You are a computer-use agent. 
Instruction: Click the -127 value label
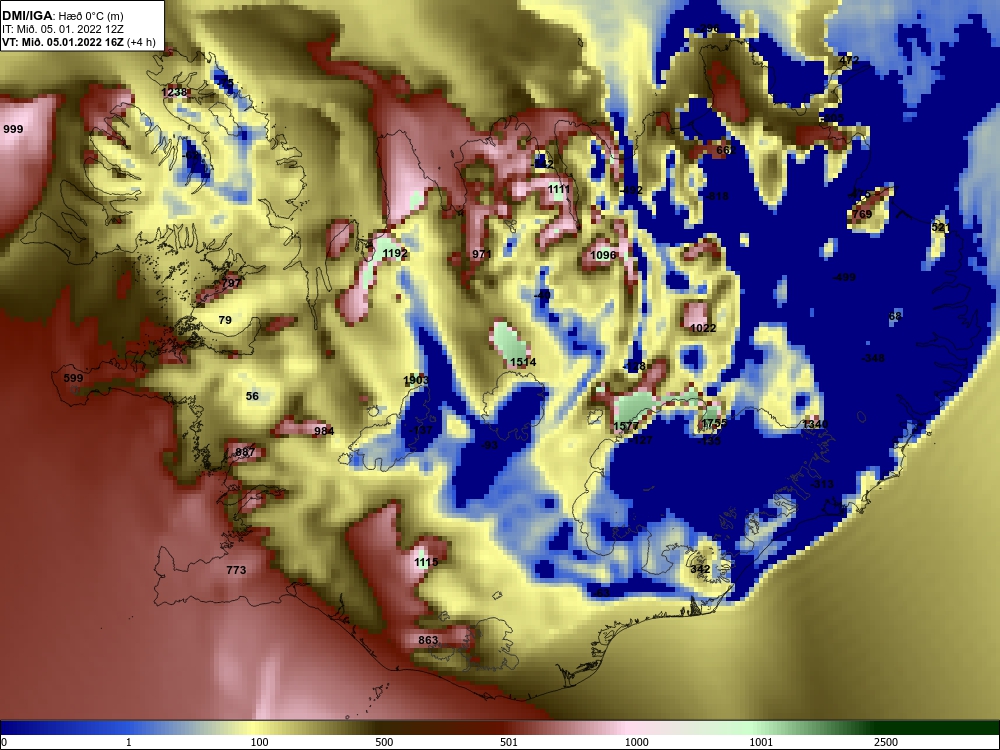click(x=641, y=440)
